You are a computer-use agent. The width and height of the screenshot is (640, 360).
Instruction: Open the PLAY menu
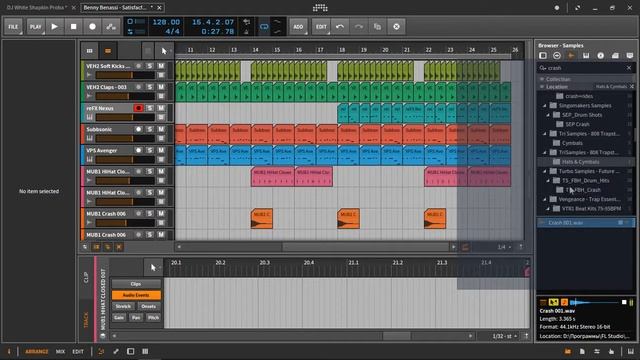(36, 27)
